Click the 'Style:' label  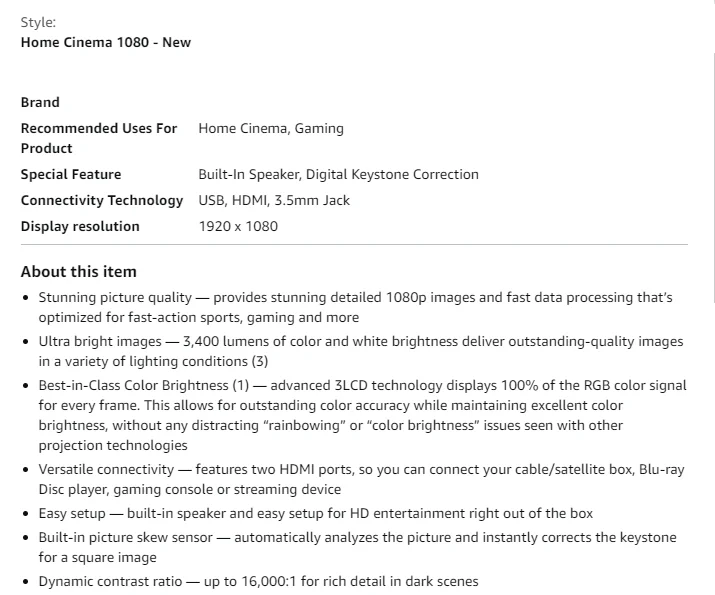(x=38, y=22)
